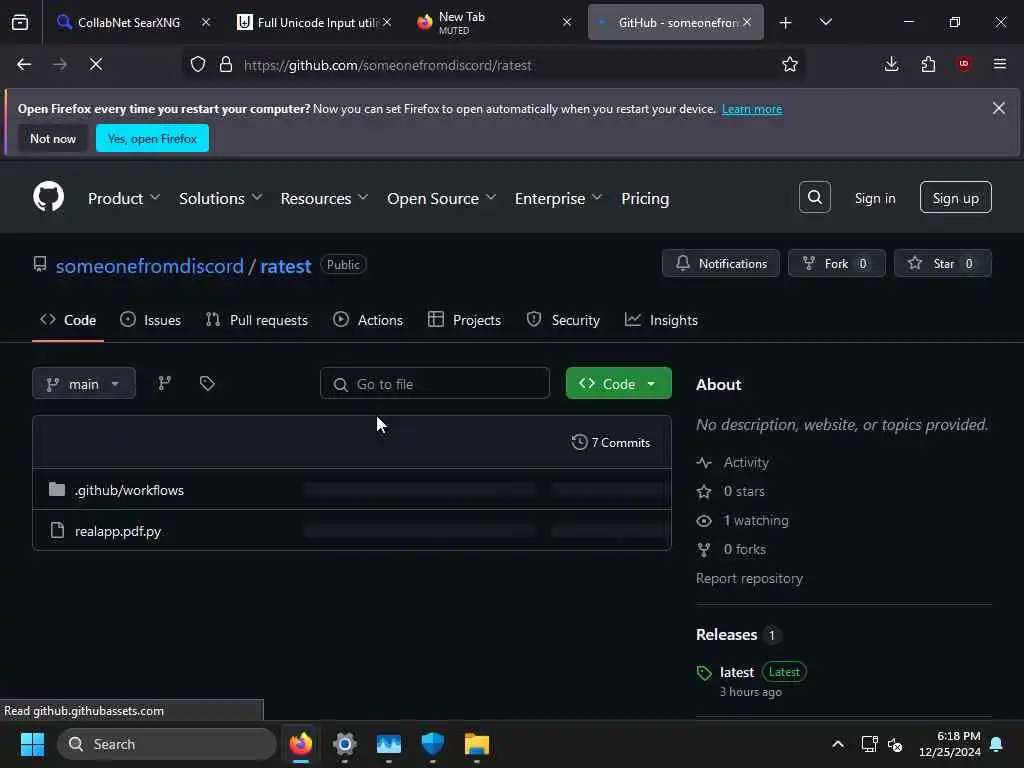Open the Pull requests tab
Image resolution: width=1024 pixels, height=768 pixels.
click(x=257, y=320)
